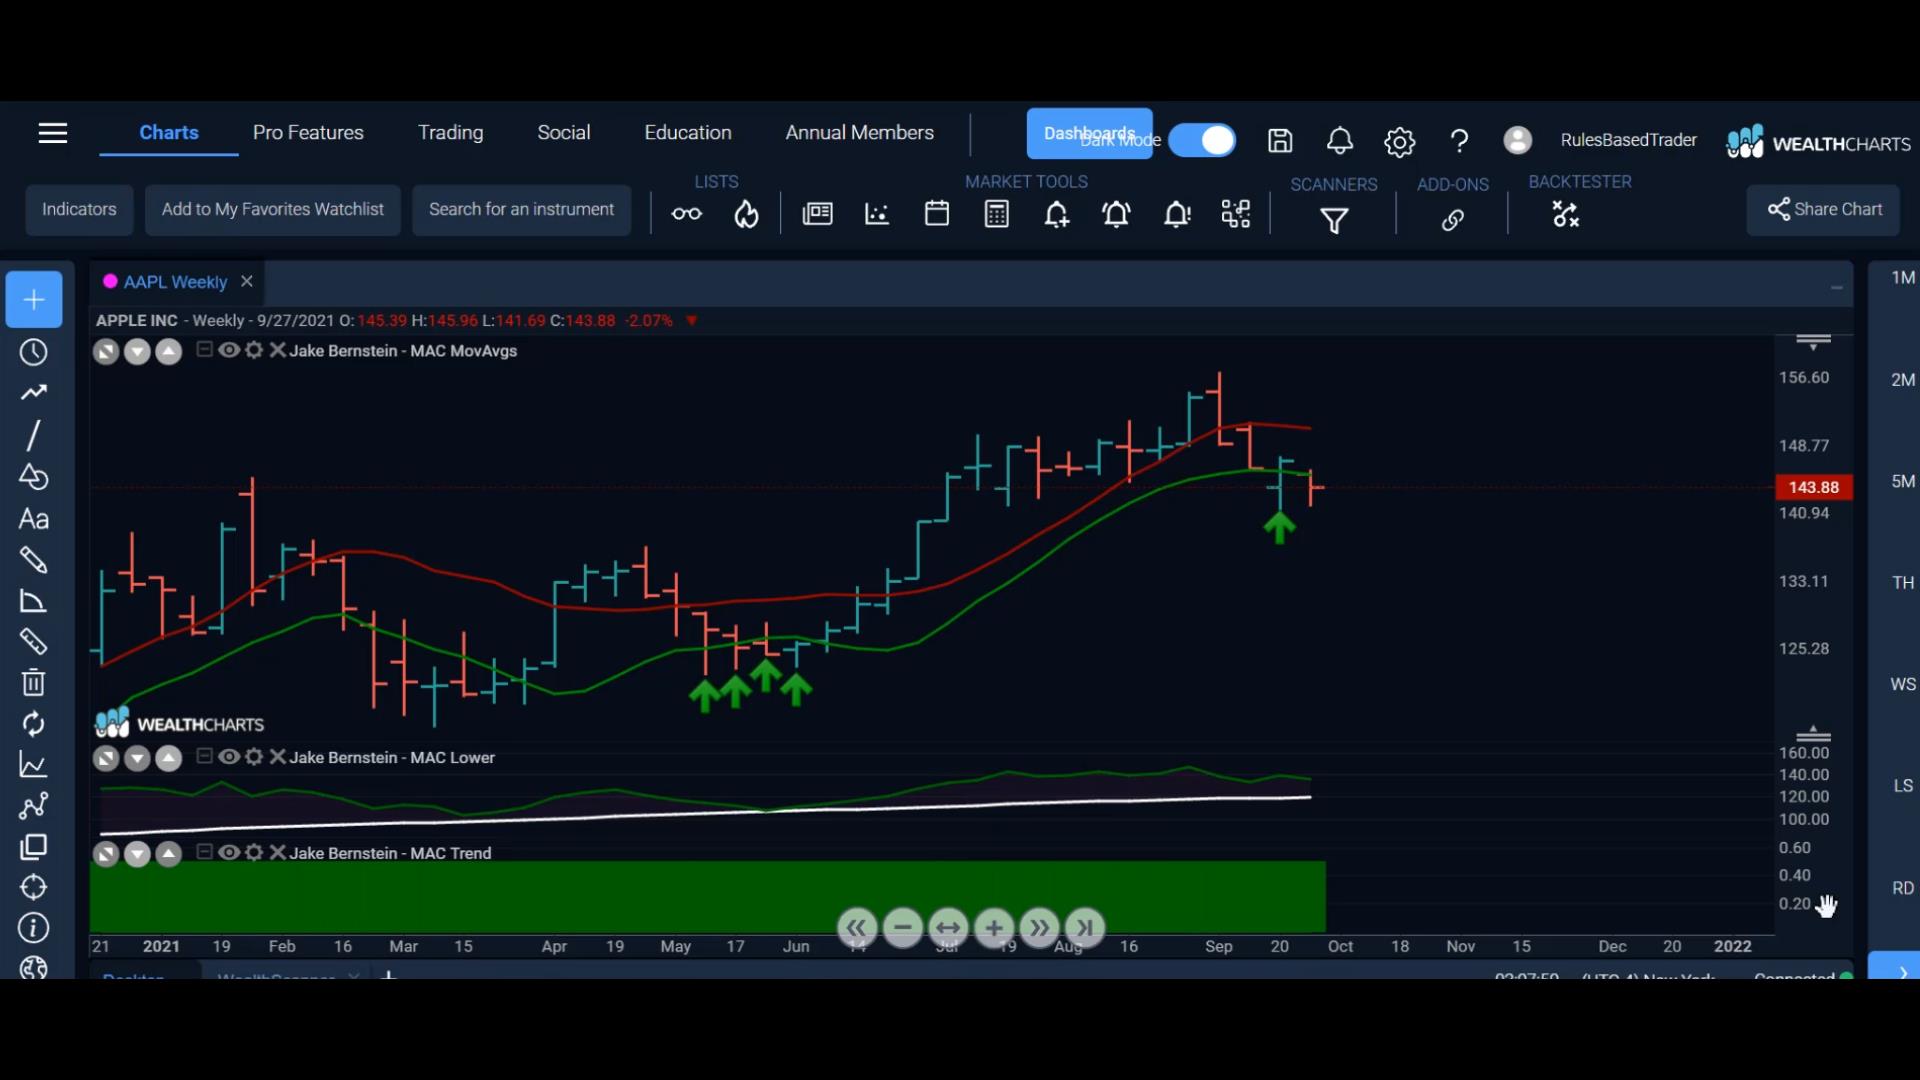This screenshot has height=1080, width=1920.
Task: Open the Trading menu
Action: 450,133
